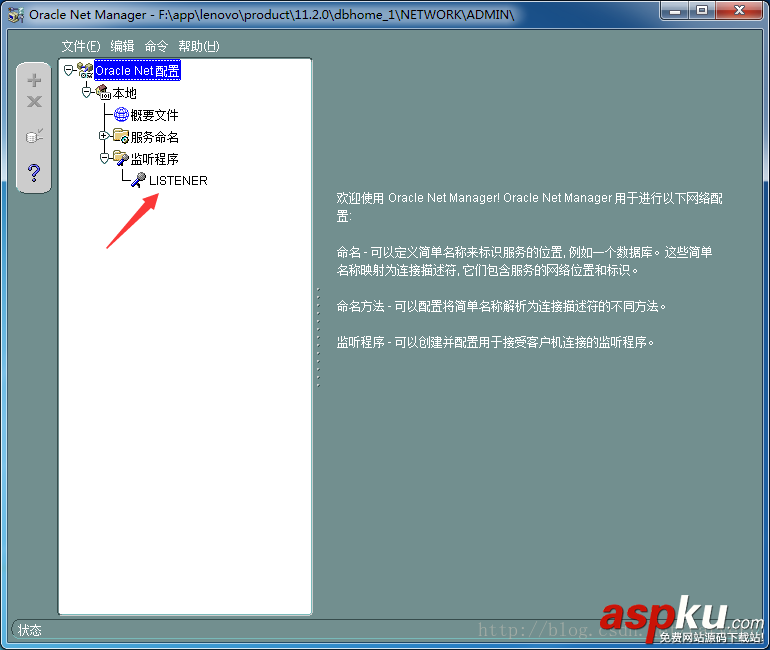This screenshot has height=650, width=770.
Task: Select the 监听程序 tree item
Action: point(155,159)
